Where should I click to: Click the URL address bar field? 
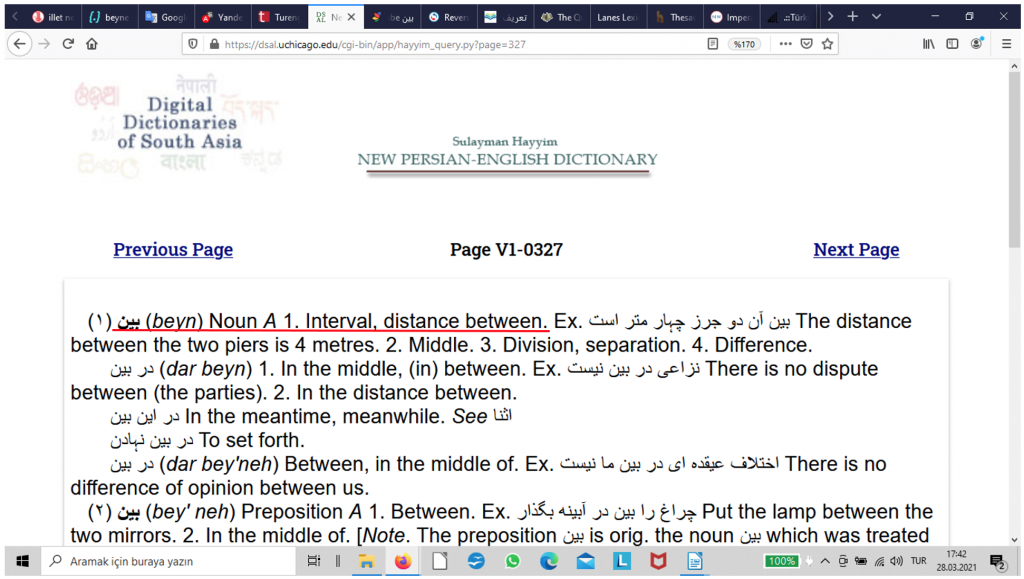pyautogui.click(x=450, y=44)
